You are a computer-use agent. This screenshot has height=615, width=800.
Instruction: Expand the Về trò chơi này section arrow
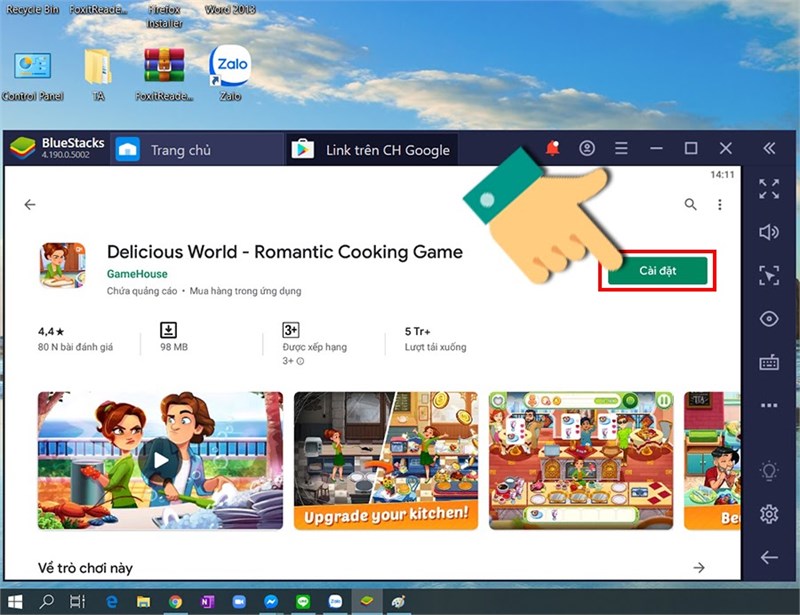tap(698, 568)
